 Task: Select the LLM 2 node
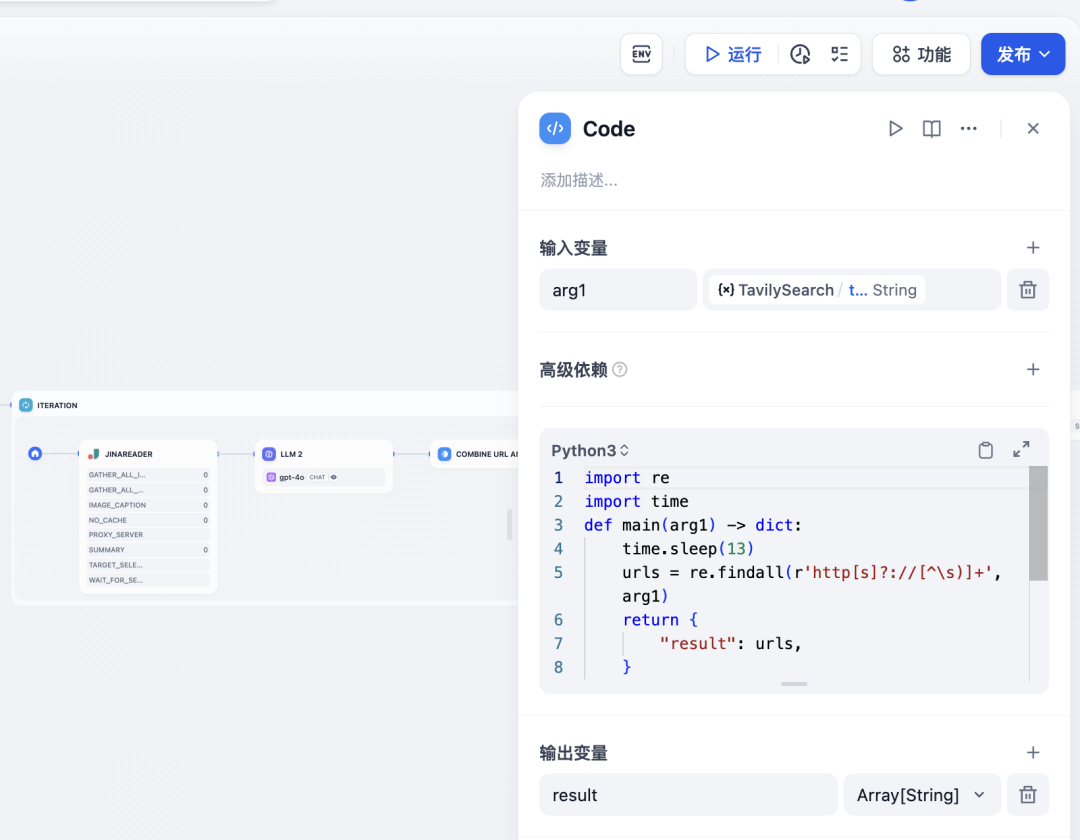(x=324, y=466)
